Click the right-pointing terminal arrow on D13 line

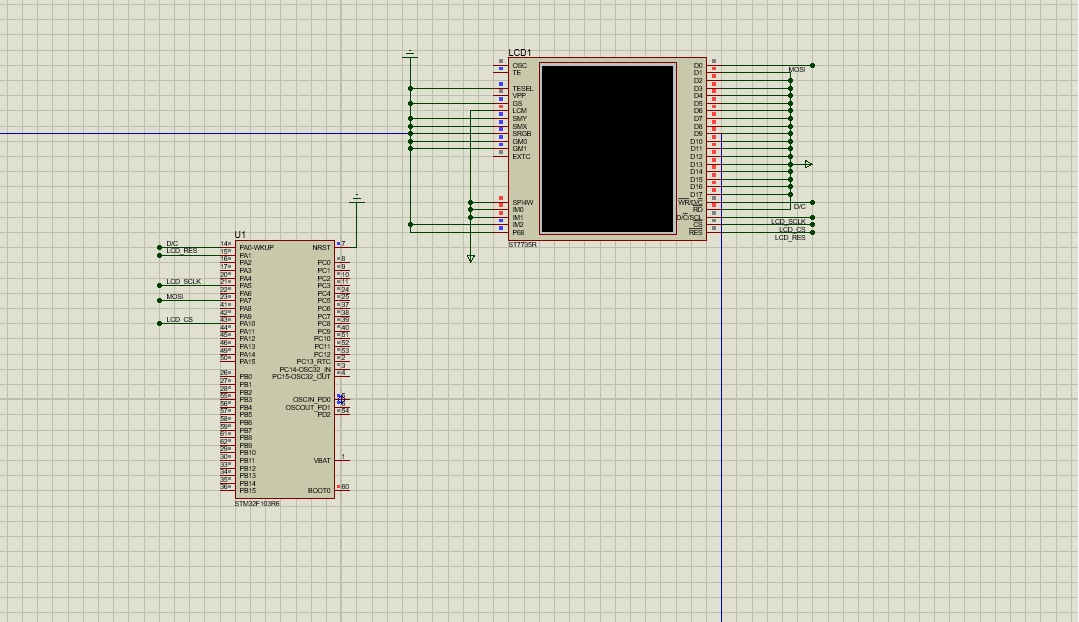(x=809, y=164)
